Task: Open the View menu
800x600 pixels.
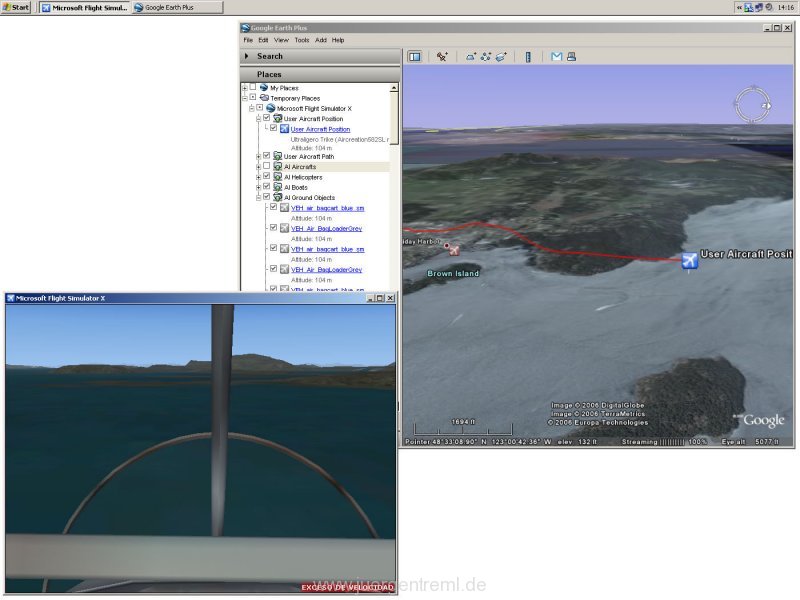Action: point(281,40)
